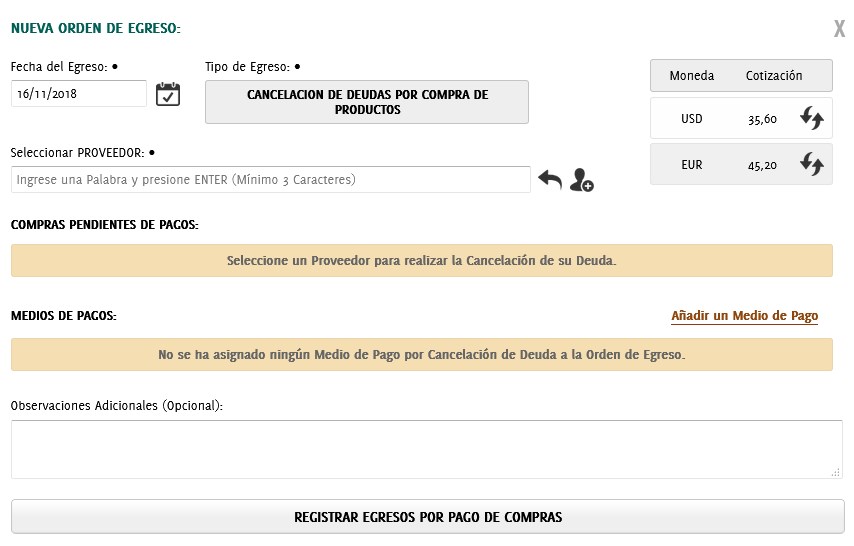
Task: Click the pending purchases notice banner
Action: 421,261
